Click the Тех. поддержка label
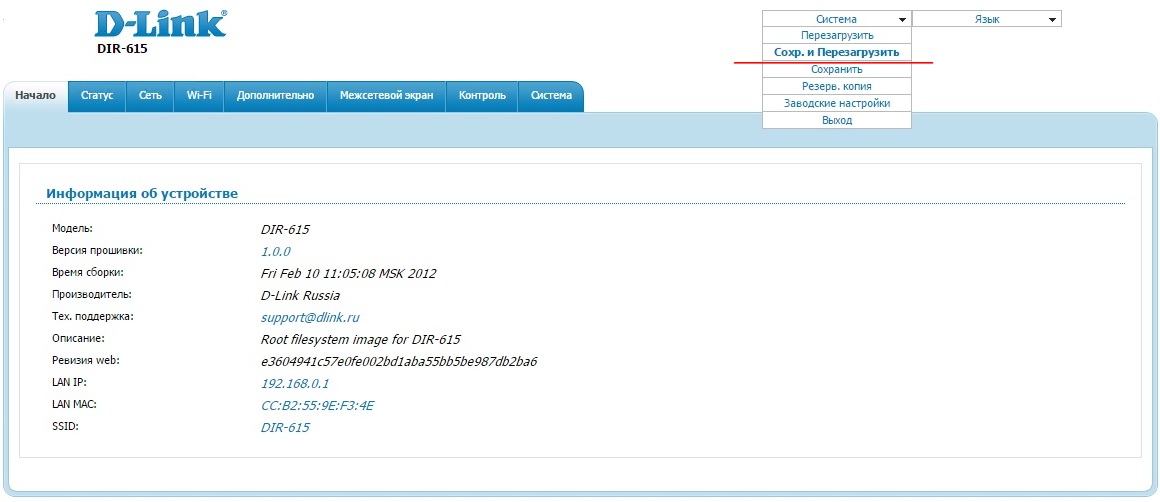Viewport: 1160px width, 502px height. point(92,317)
